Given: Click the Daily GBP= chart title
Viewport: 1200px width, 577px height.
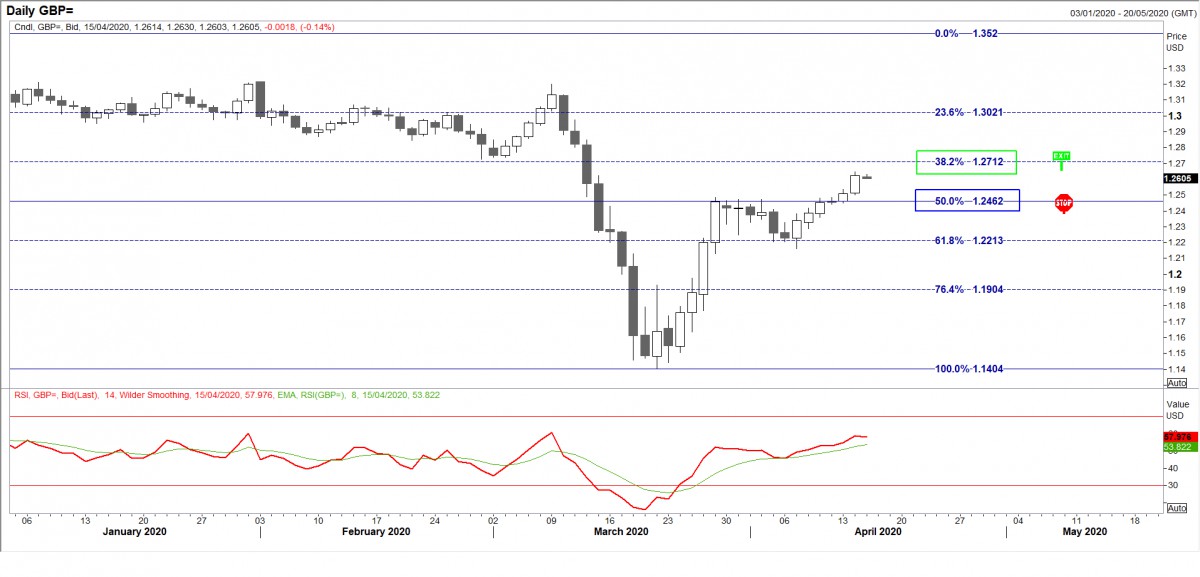Looking at the screenshot, I should pyautogui.click(x=46, y=10).
